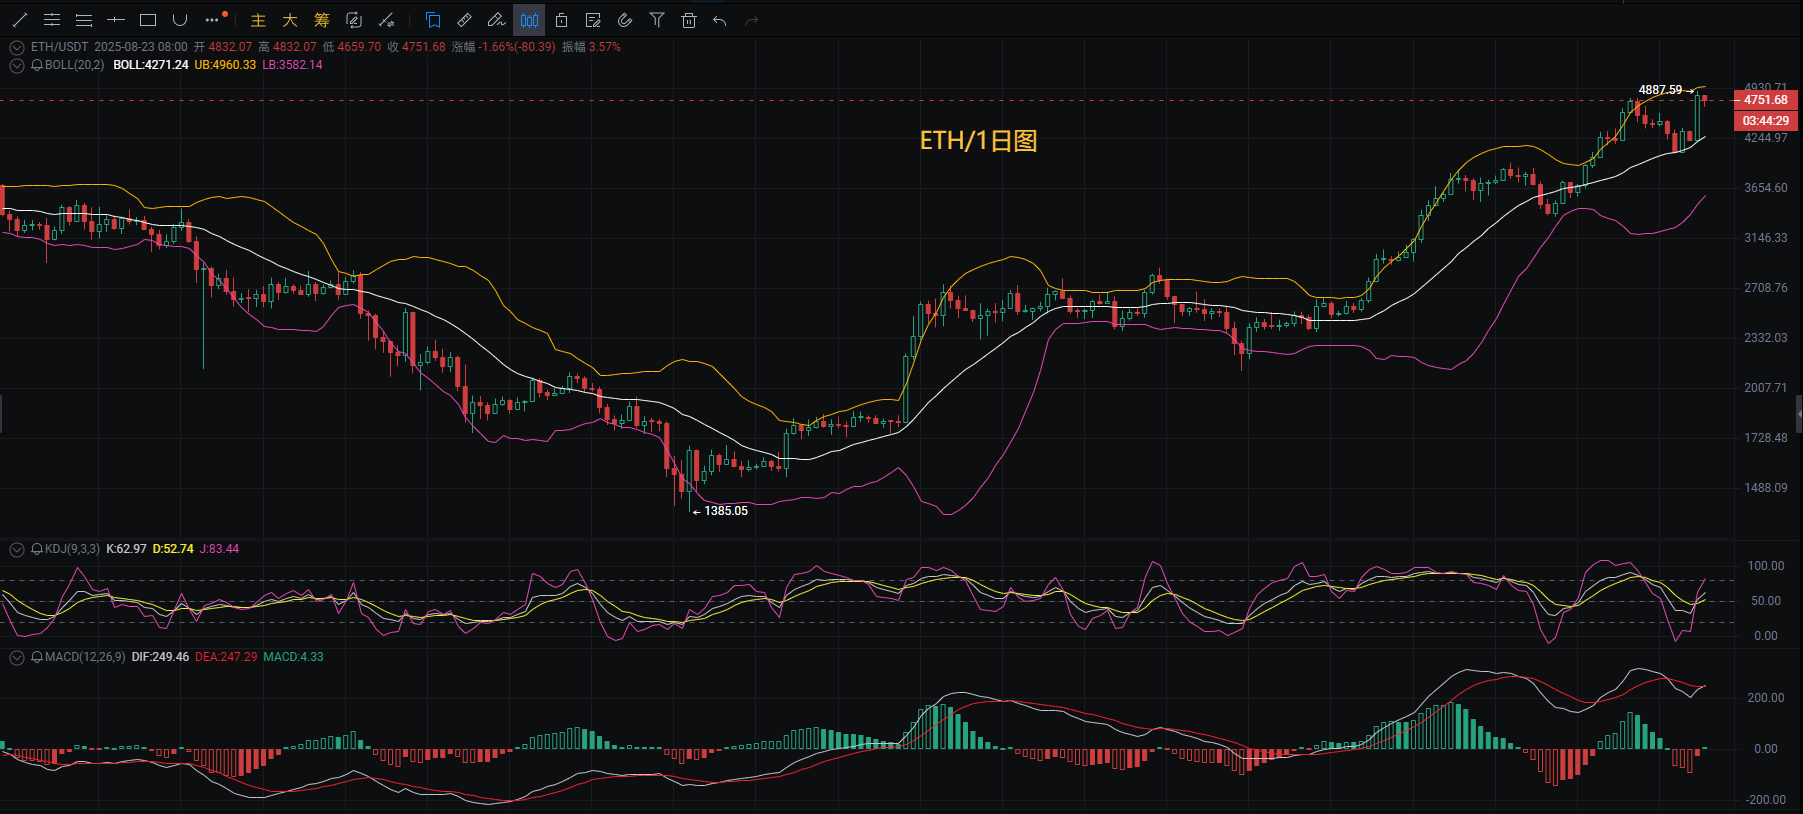Open more drawing tools ellipsis menu
Viewport: 1803px width, 814px height.
[x=212, y=20]
